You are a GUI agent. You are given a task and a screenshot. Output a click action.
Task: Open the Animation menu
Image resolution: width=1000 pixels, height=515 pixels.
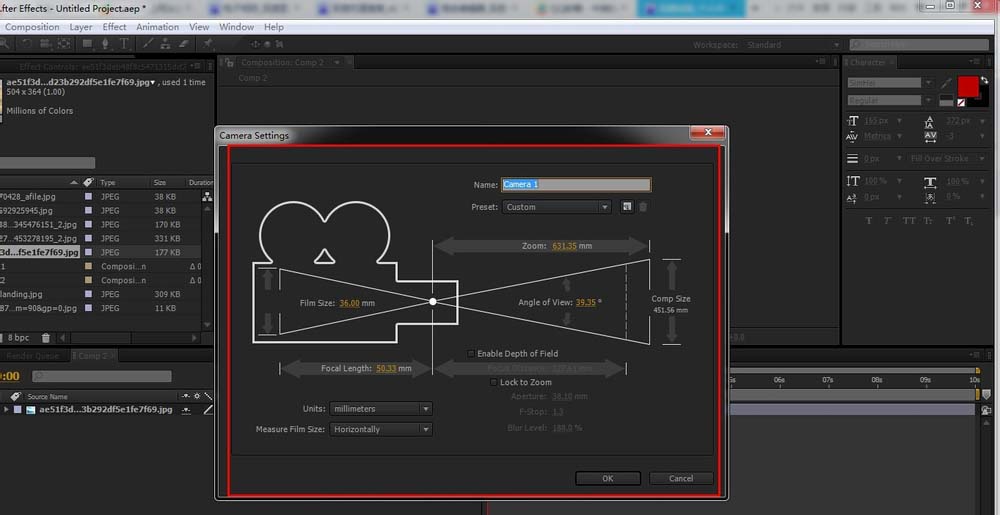point(157,27)
